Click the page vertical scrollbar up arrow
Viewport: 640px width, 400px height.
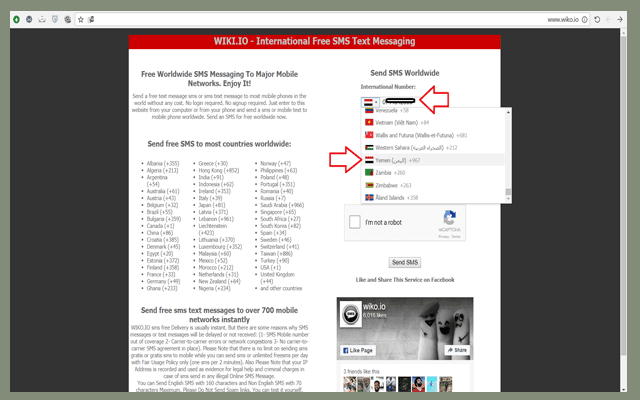(623, 33)
